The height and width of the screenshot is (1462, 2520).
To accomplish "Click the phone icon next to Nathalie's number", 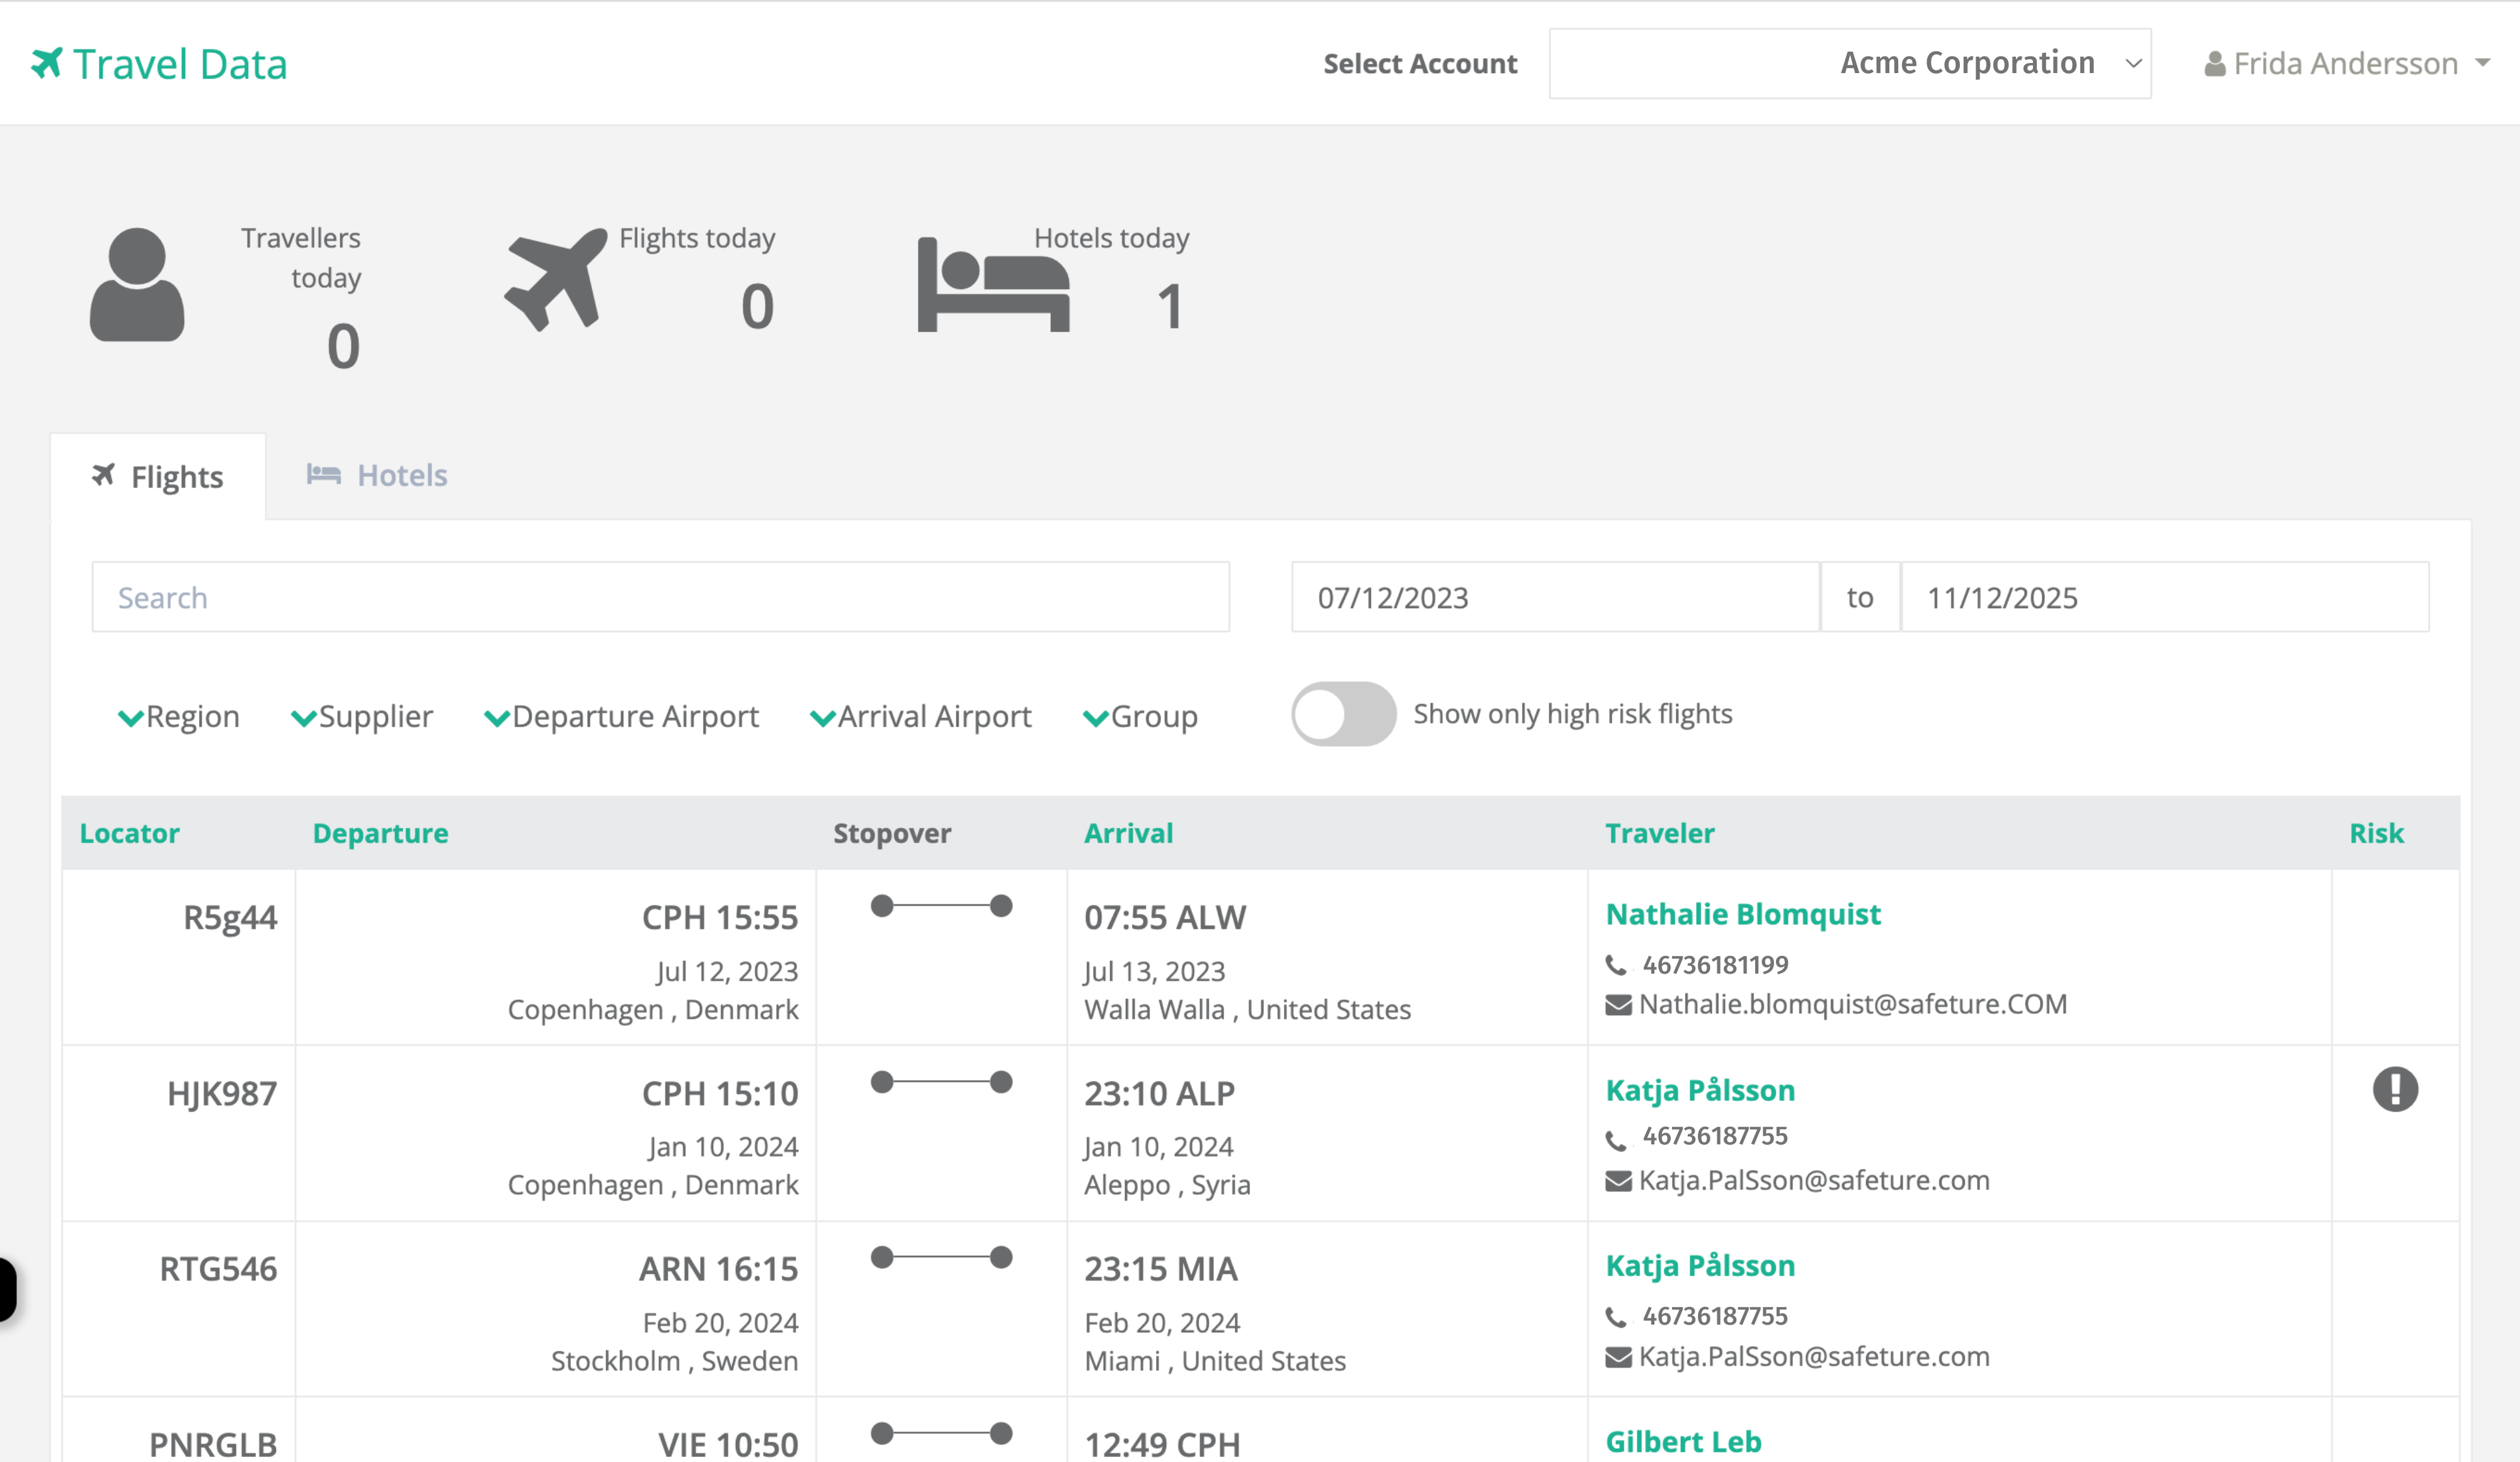I will coord(1616,964).
